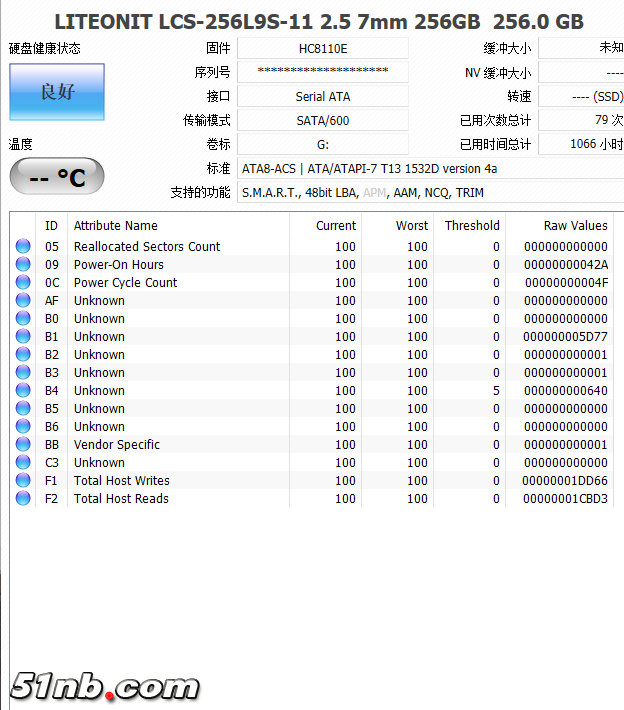
Task: Click the buffer size field showing 未知
Action: (581, 48)
